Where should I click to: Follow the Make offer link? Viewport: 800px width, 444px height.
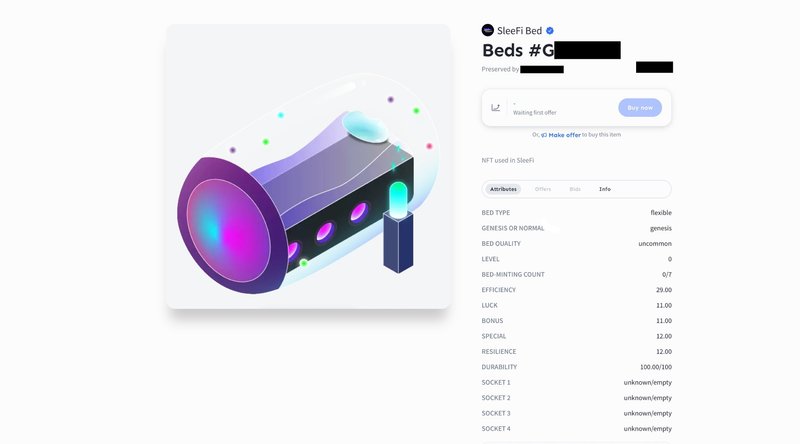564,135
